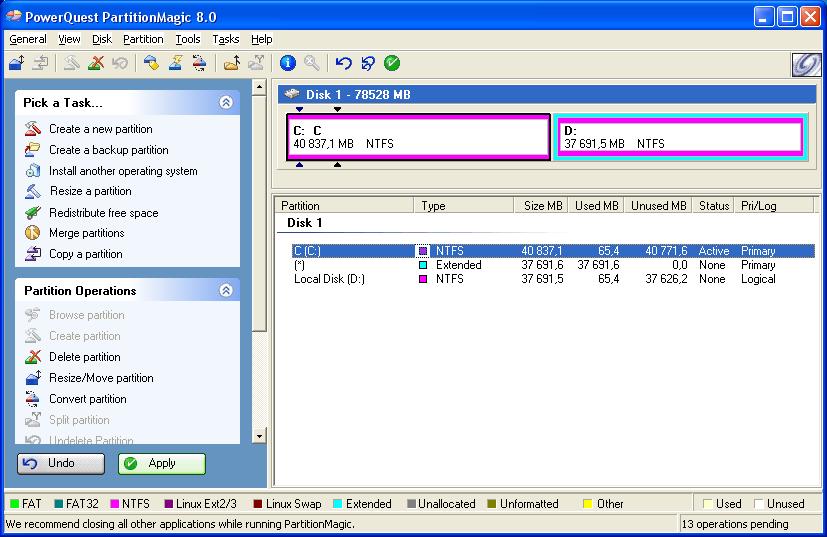Sort by the Unused MB column header

click(x=658, y=206)
